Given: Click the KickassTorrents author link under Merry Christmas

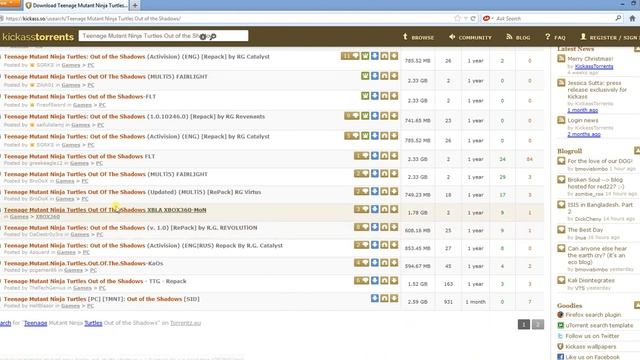Looking at the screenshot, I should point(594,66).
